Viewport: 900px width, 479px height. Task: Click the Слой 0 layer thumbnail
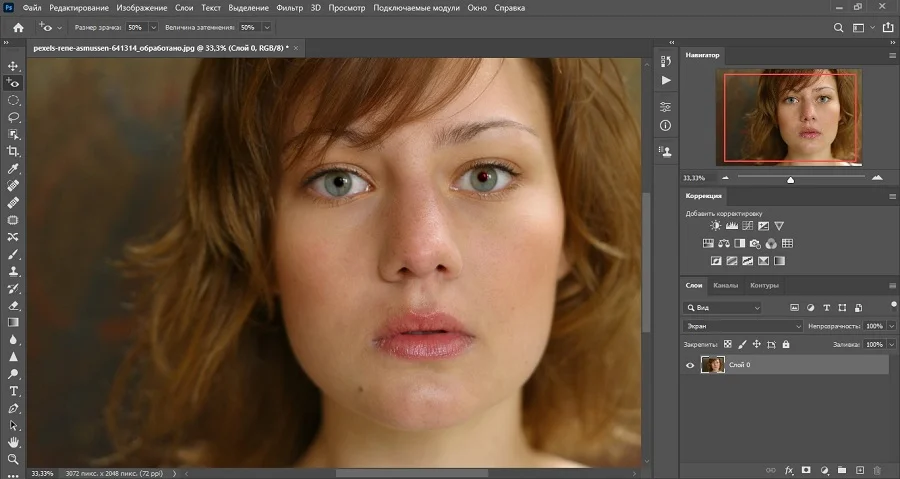coord(712,365)
